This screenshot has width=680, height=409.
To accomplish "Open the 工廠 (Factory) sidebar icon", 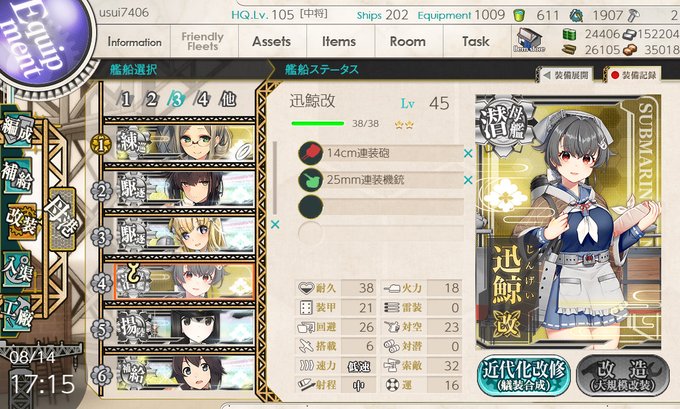I will coord(17,313).
